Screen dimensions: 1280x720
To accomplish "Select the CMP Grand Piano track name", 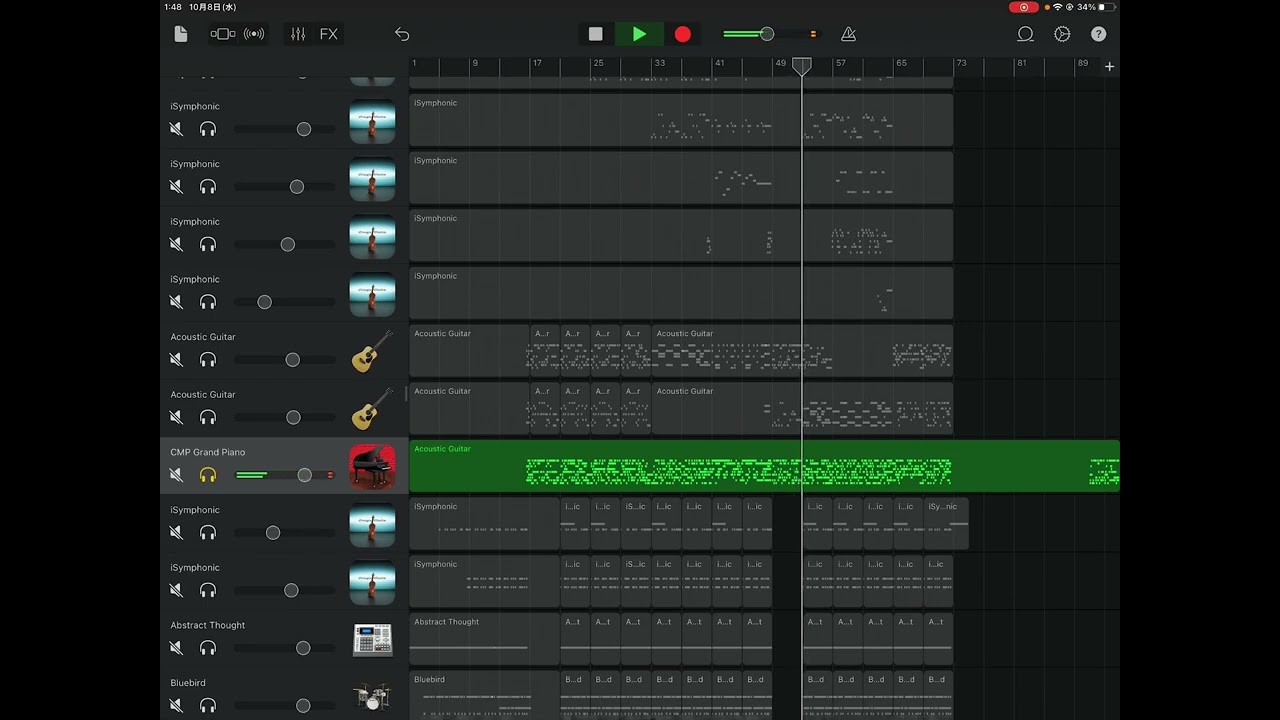I will [x=207, y=452].
